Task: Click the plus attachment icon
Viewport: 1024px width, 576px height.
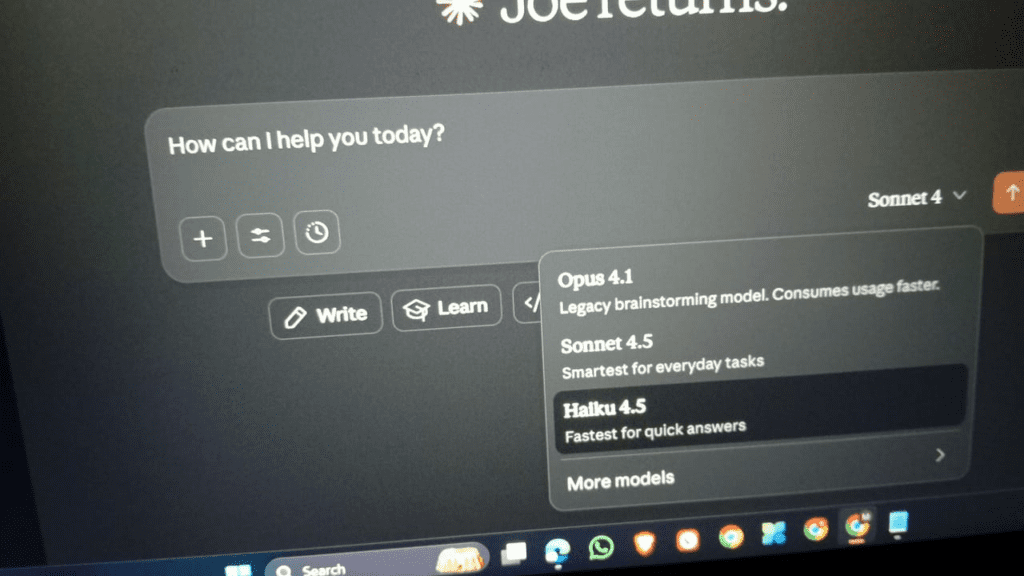Action: pos(203,239)
